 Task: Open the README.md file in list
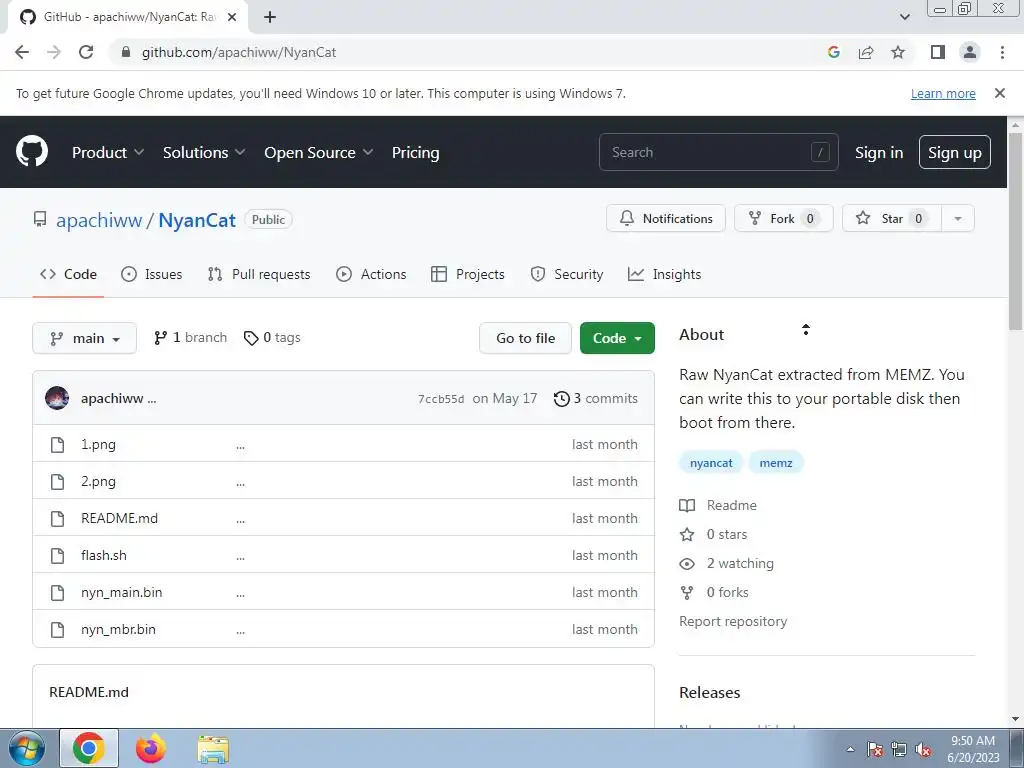(120, 519)
